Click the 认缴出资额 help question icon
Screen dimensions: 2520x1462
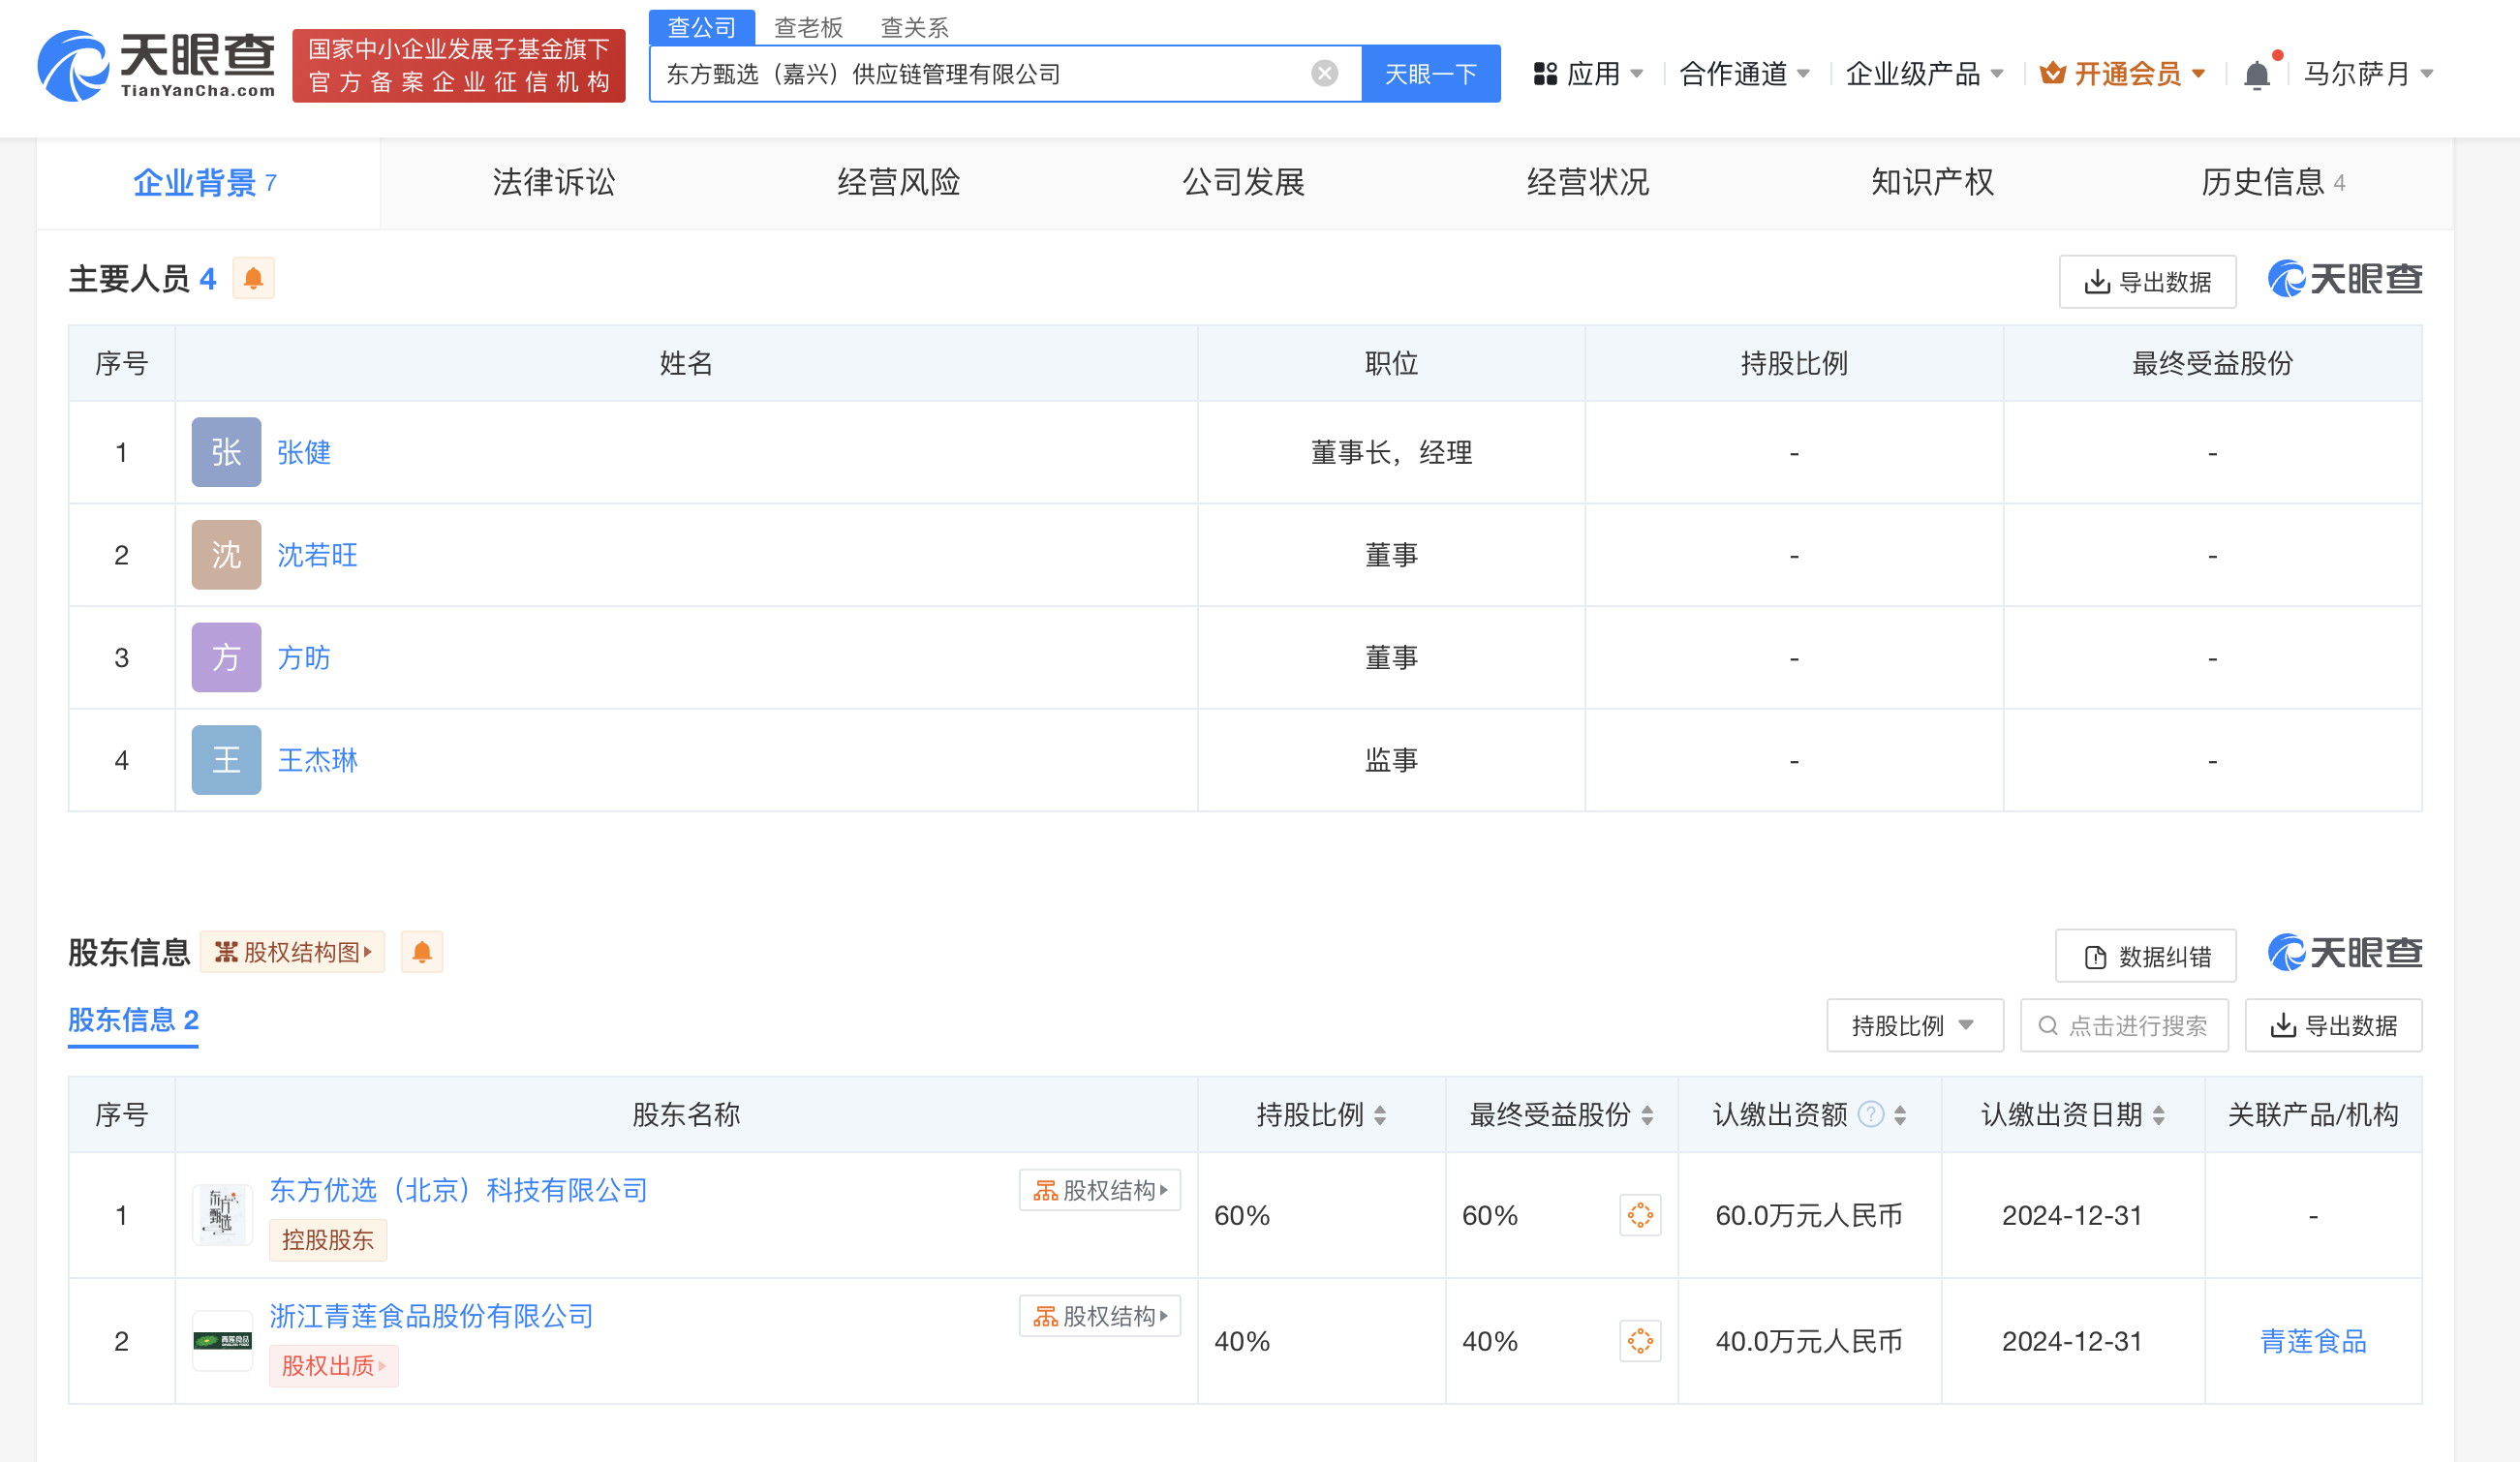click(1870, 1114)
